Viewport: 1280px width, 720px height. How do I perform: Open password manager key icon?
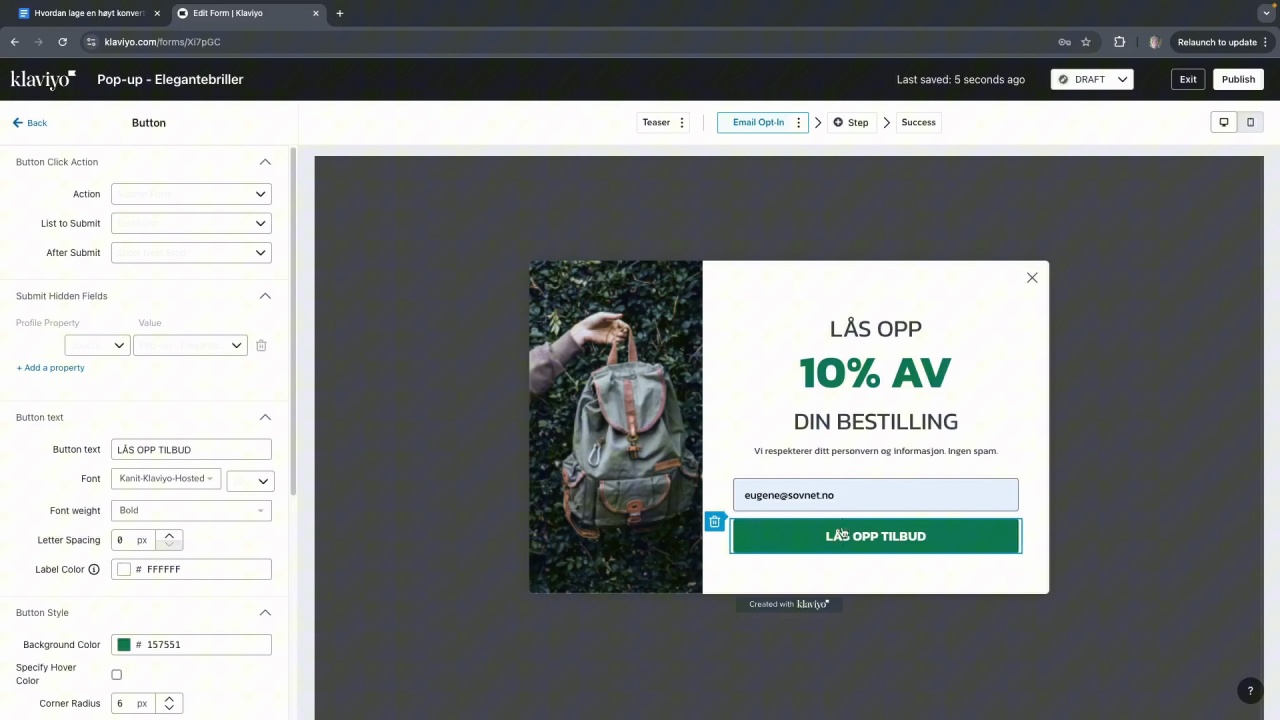pos(1064,42)
